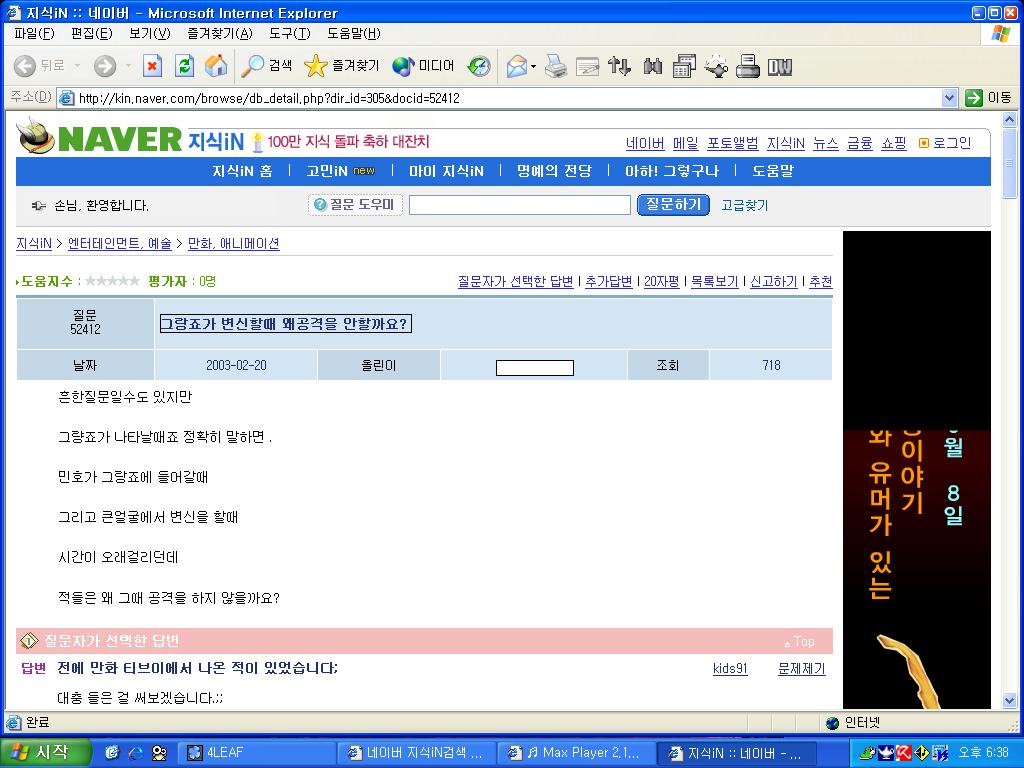Expand the Back button history arrow

pos(77,66)
